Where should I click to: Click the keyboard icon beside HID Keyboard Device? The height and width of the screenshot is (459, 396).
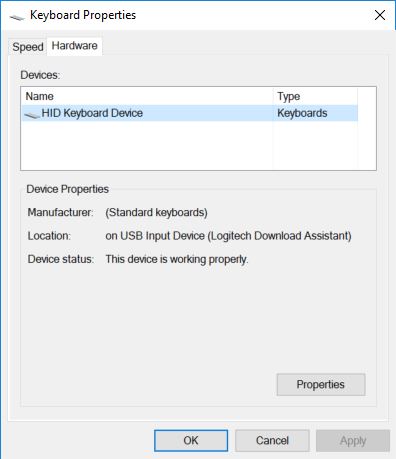32,115
